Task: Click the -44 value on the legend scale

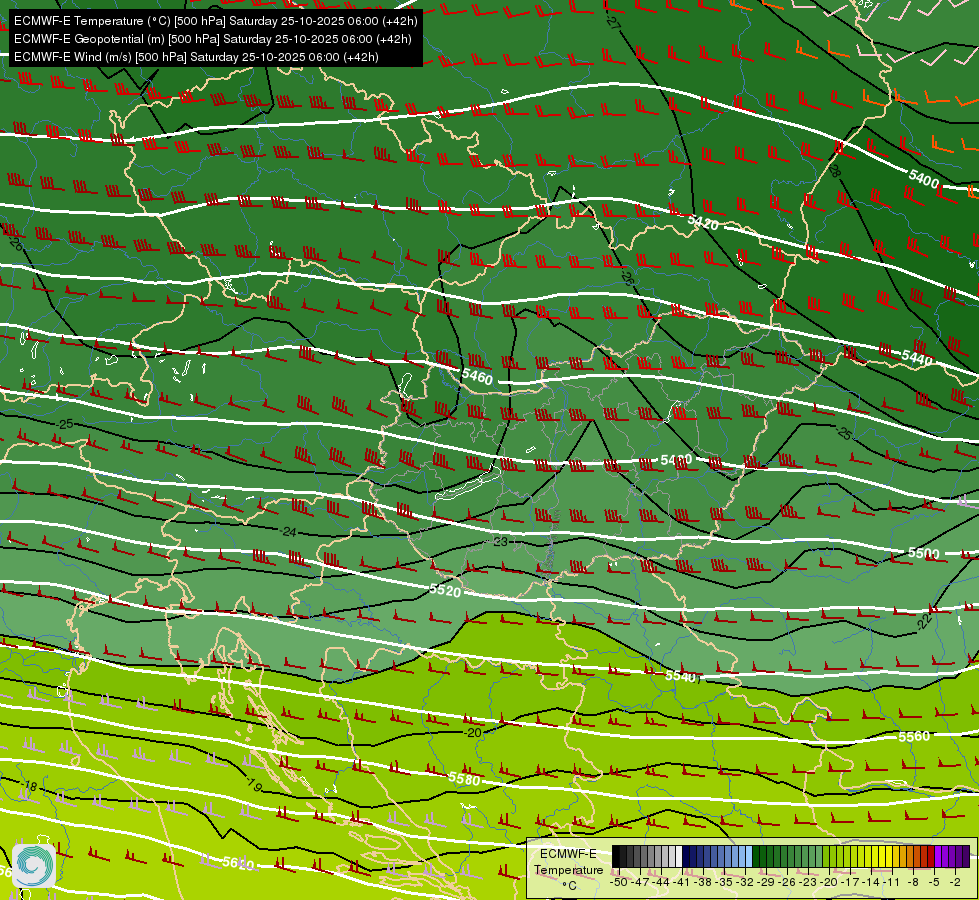Action: 661,883
